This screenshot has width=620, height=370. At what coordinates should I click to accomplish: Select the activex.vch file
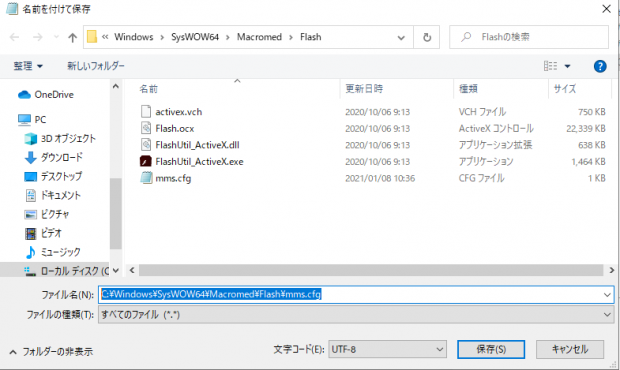179,112
